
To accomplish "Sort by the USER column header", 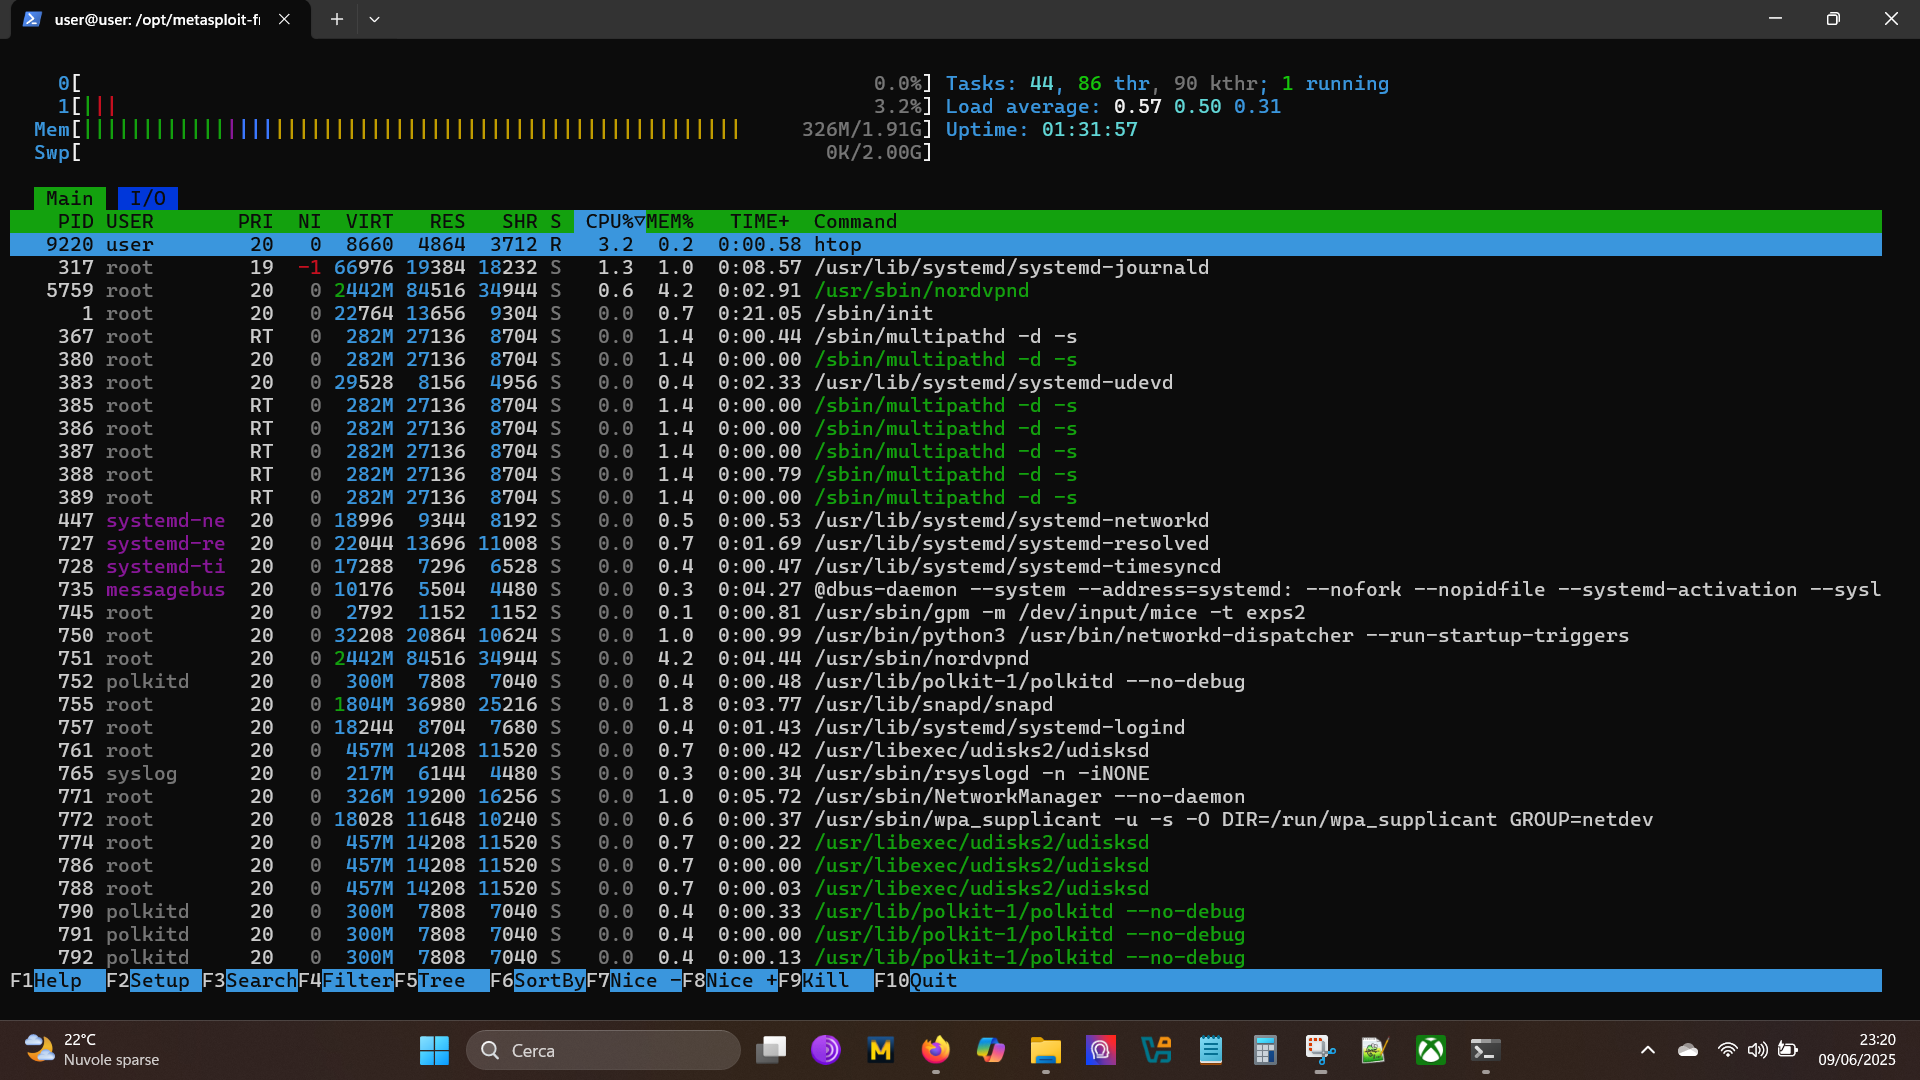I will [x=130, y=221].
